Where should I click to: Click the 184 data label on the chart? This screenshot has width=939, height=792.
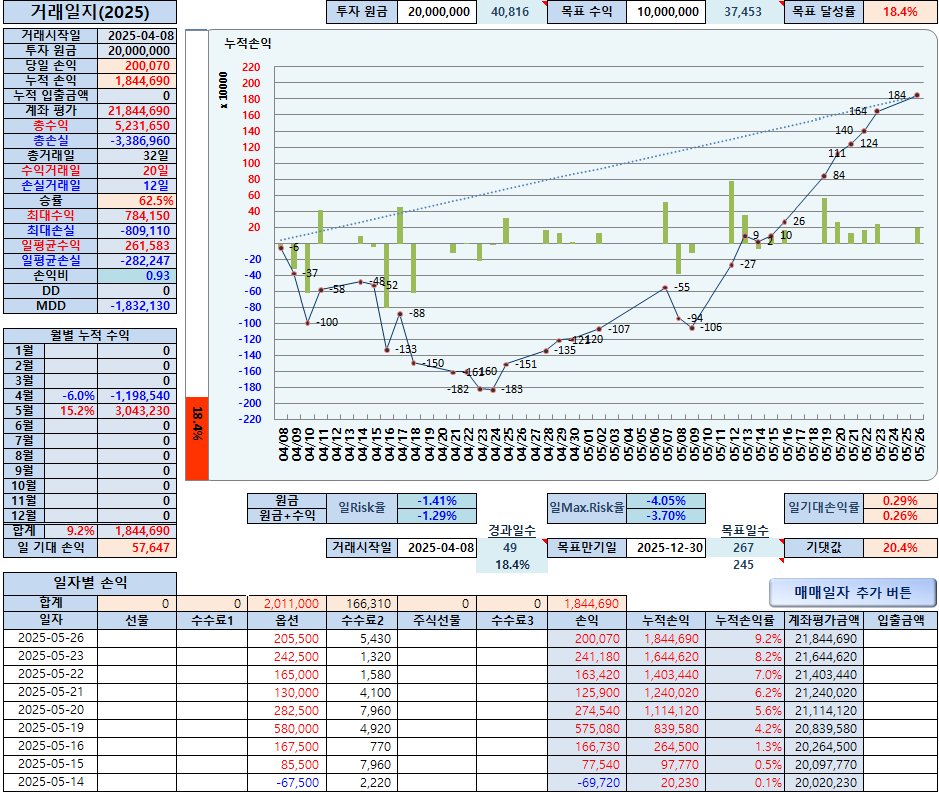896,95
